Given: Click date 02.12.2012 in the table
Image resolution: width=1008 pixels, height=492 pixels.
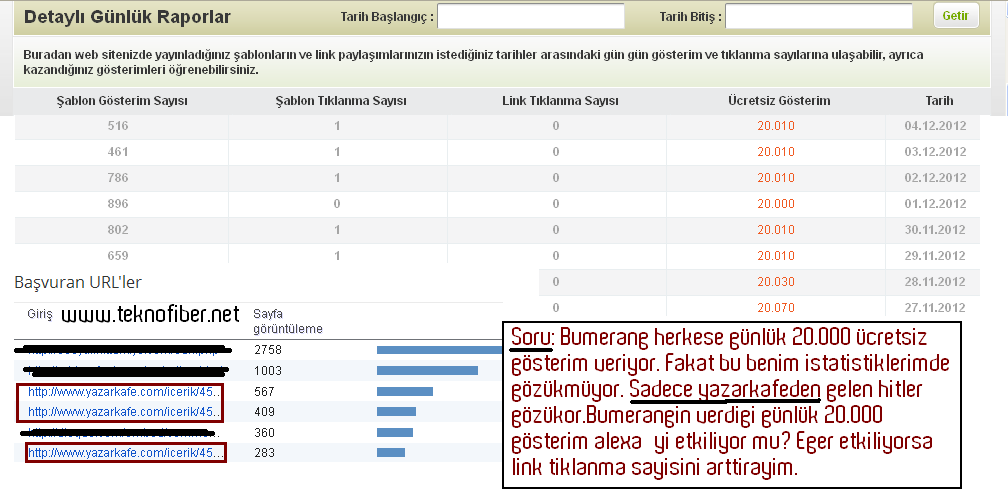Looking at the screenshot, I should 935,178.
